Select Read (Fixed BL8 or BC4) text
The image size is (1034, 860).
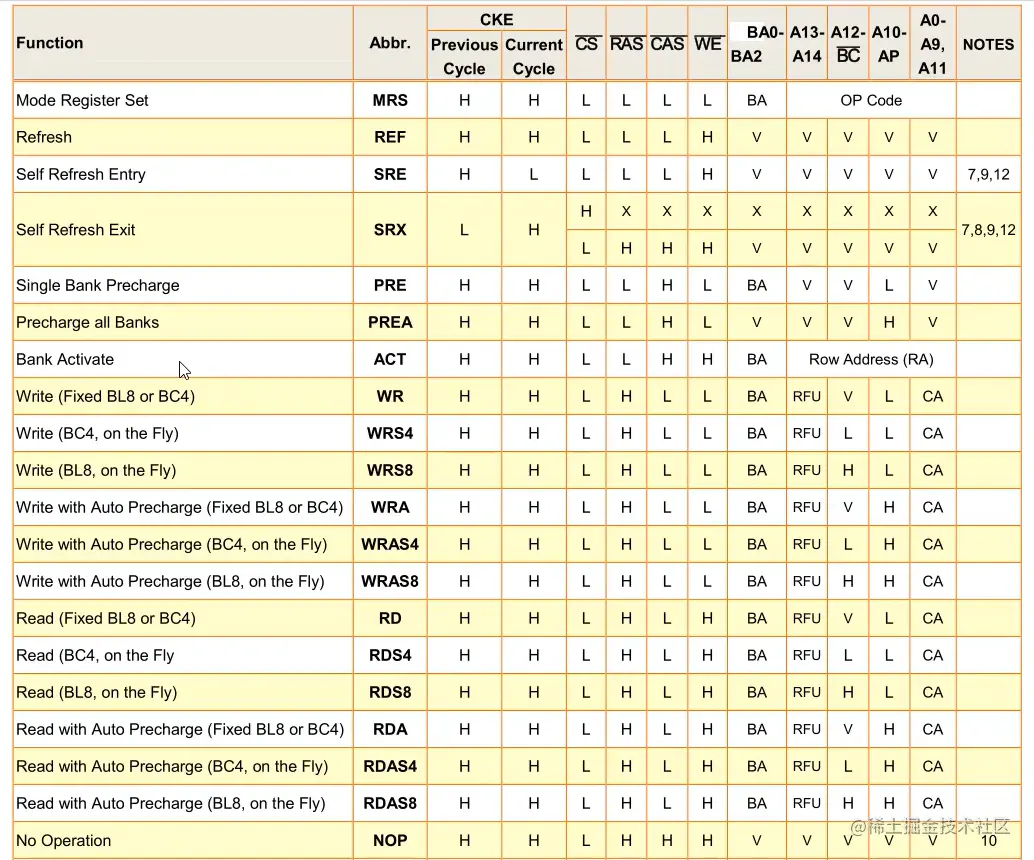106,618
